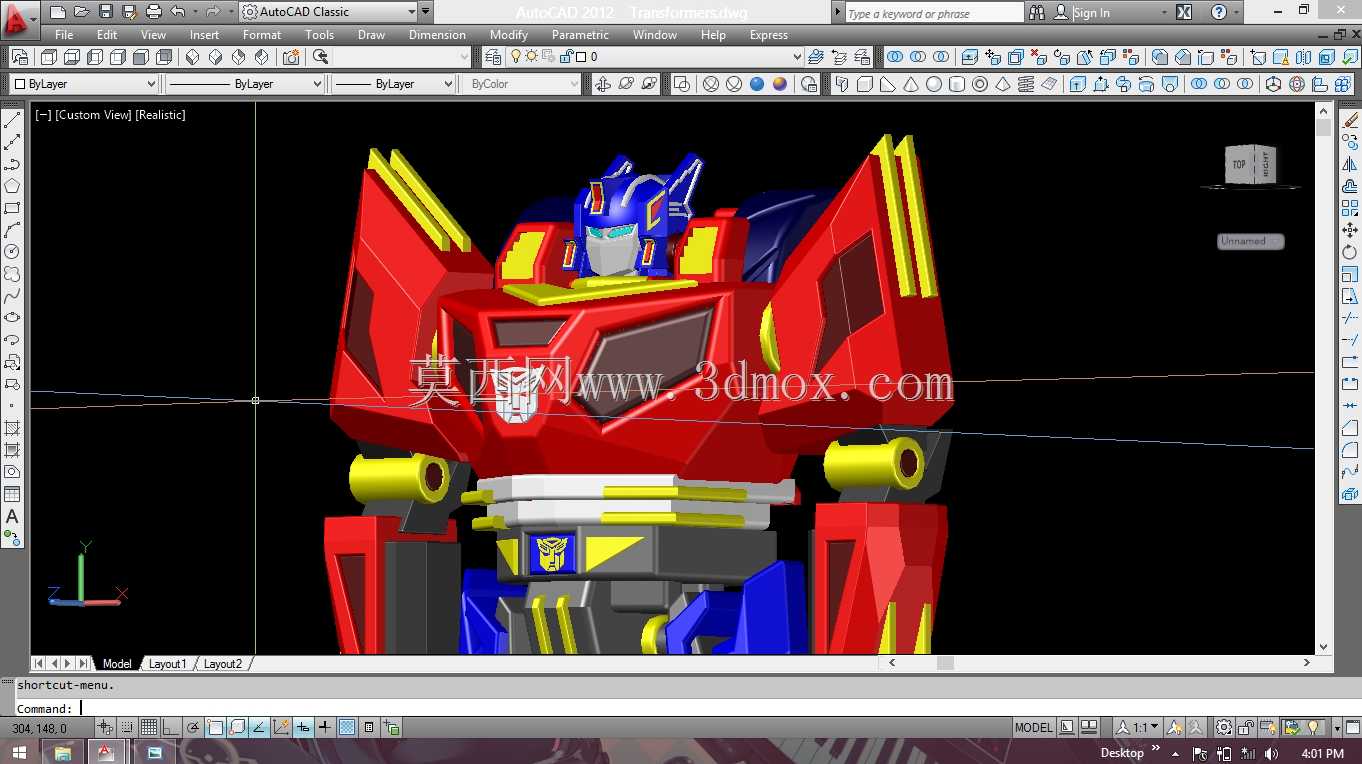This screenshot has height=764, width=1362.
Task: Create a new drawing from Quick Access toolbar
Action: pyautogui.click(x=57, y=12)
